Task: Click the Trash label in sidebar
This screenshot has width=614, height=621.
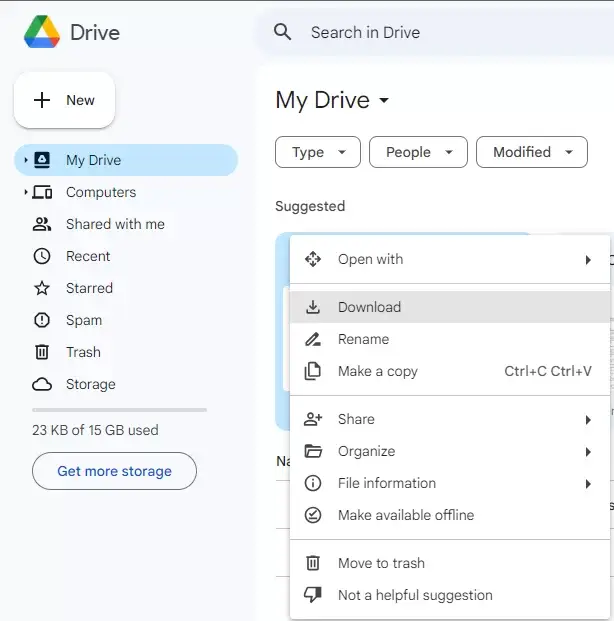Action: (x=83, y=352)
